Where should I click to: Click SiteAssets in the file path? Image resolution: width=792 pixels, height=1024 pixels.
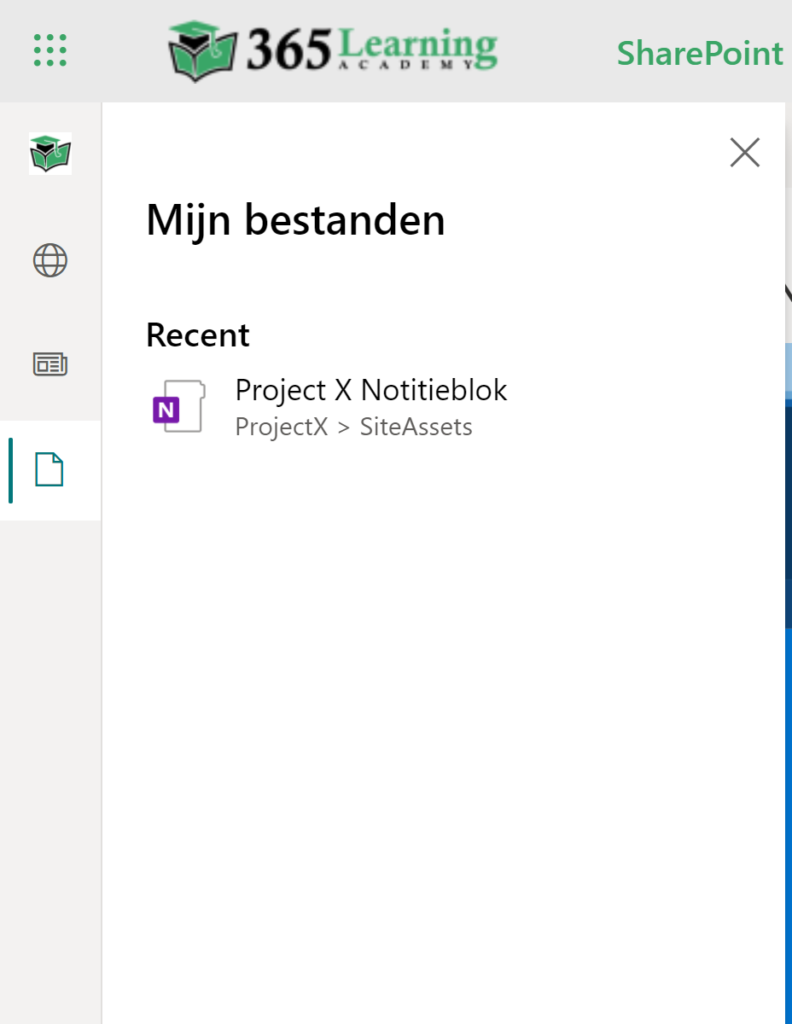pos(417,427)
